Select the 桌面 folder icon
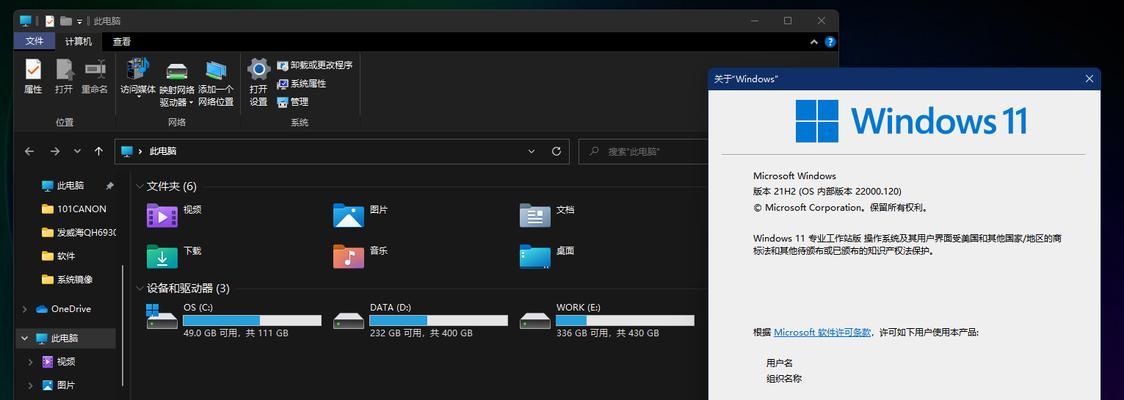The height and width of the screenshot is (400, 1124). (x=535, y=256)
